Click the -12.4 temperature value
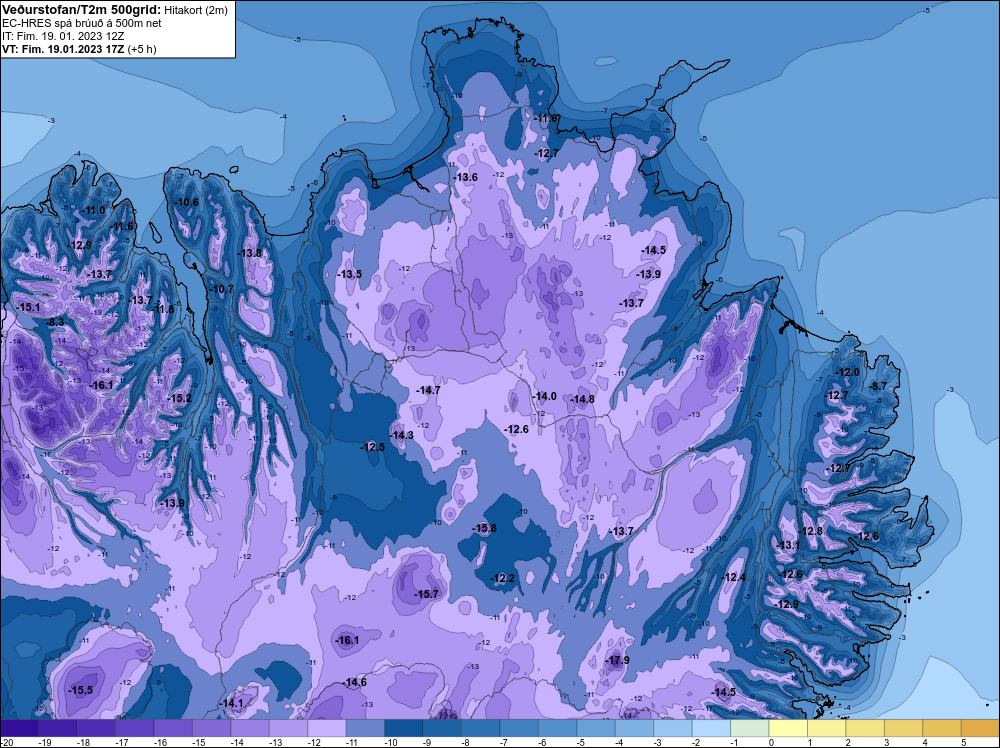This screenshot has height=748, width=1000. tap(733, 577)
